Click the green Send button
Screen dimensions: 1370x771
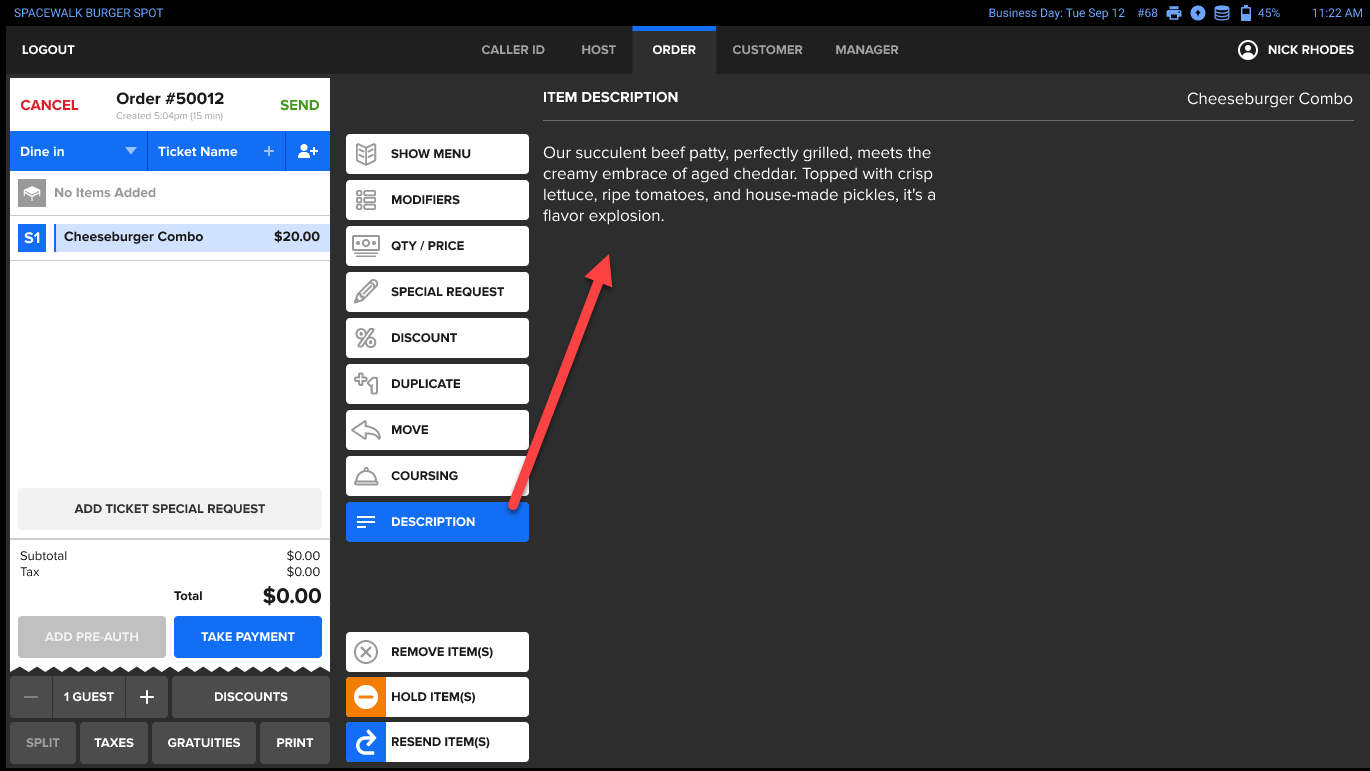(x=299, y=105)
